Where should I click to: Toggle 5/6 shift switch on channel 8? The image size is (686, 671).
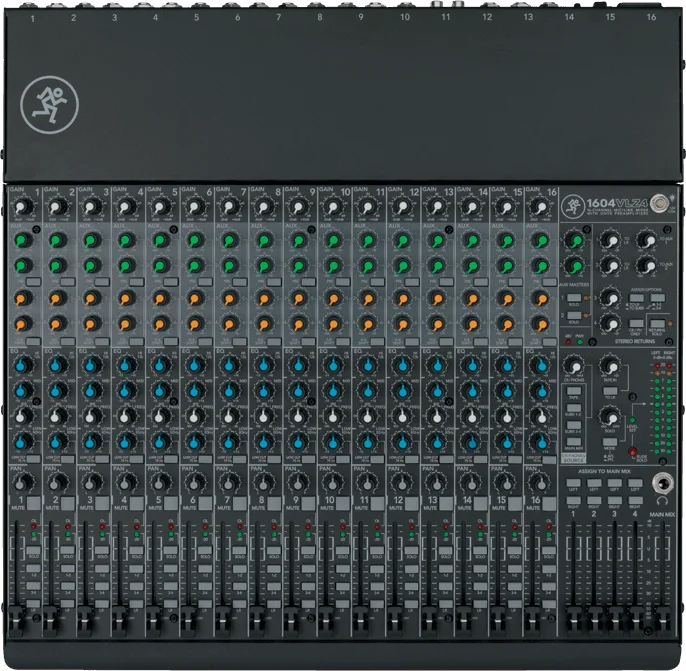(x=274, y=342)
